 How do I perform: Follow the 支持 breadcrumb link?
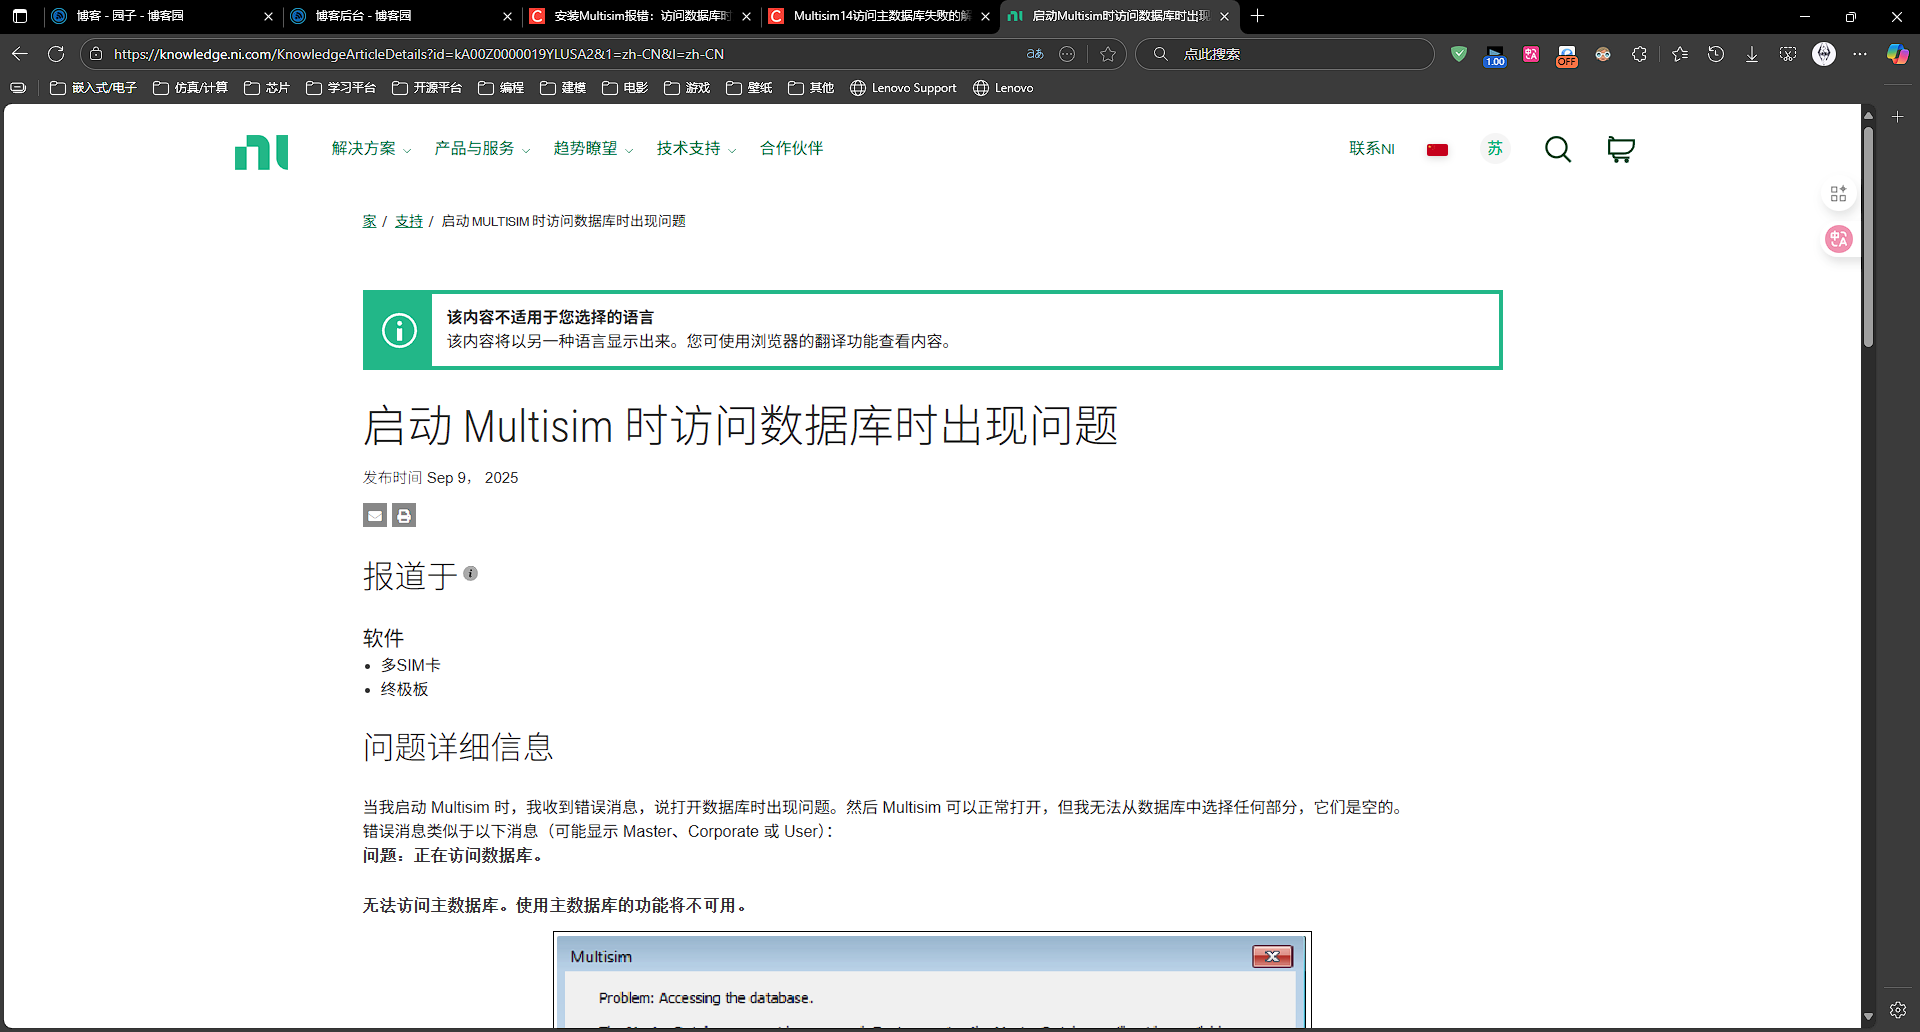pyautogui.click(x=409, y=221)
